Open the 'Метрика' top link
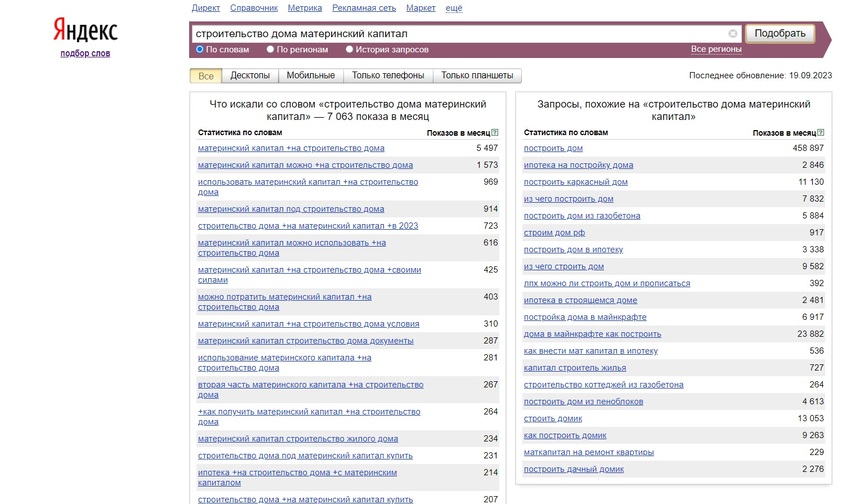 (305, 8)
